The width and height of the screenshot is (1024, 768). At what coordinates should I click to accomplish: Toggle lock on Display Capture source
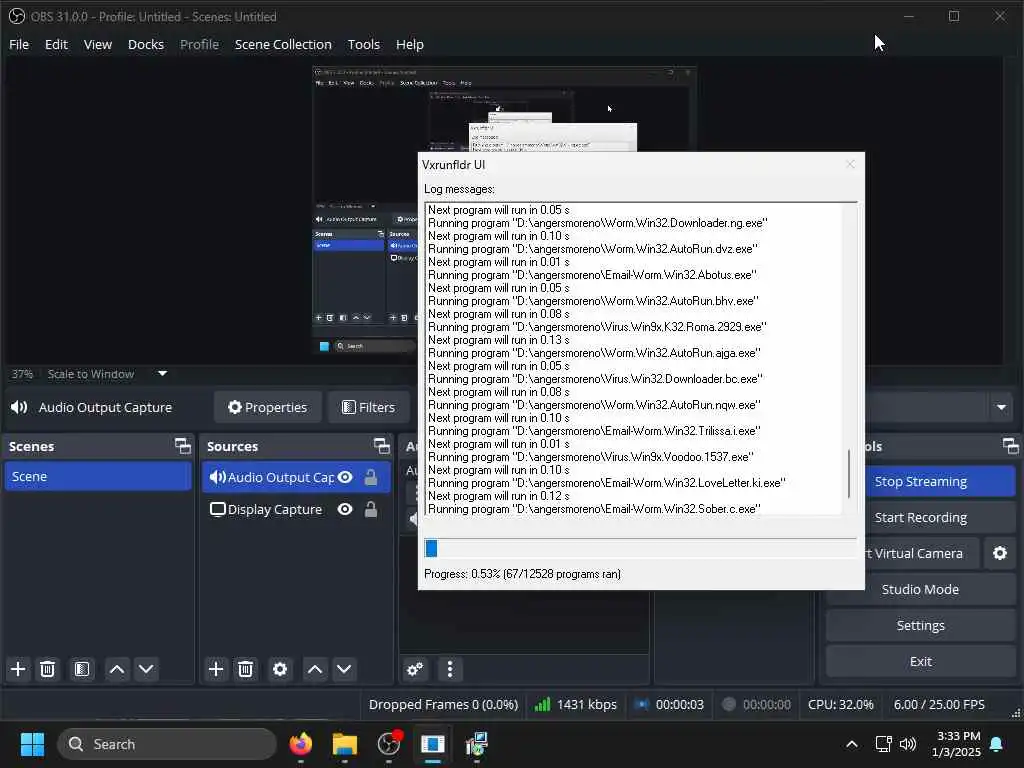pos(371,509)
